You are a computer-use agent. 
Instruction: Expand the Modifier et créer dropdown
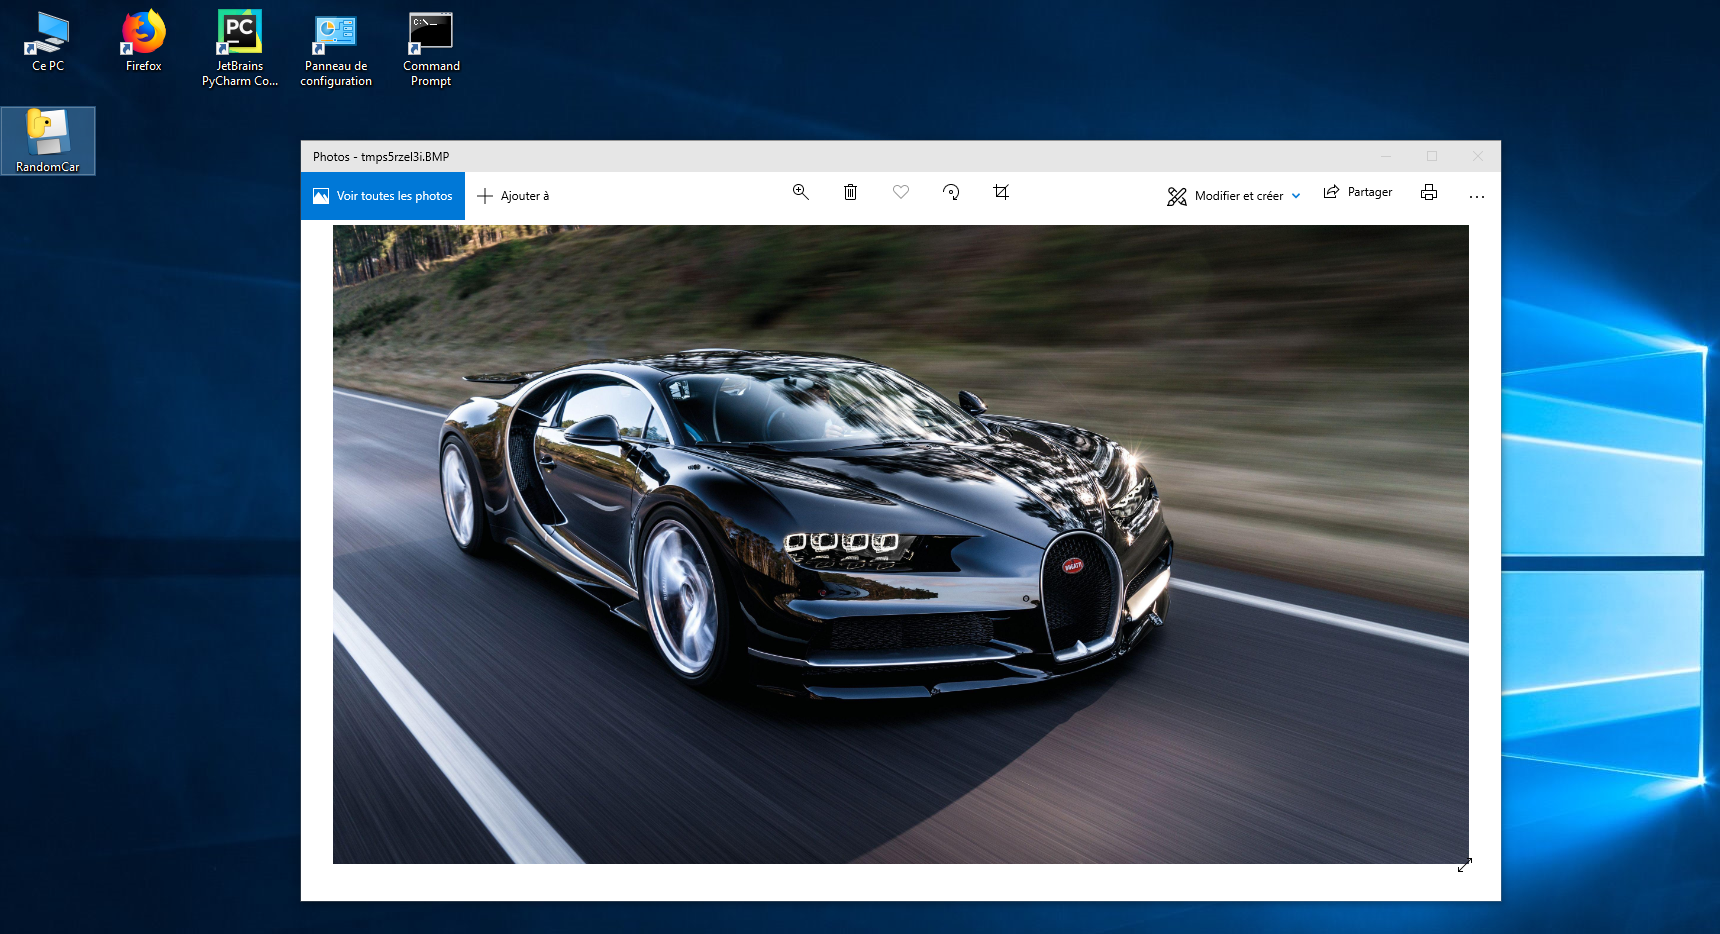click(x=1234, y=196)
